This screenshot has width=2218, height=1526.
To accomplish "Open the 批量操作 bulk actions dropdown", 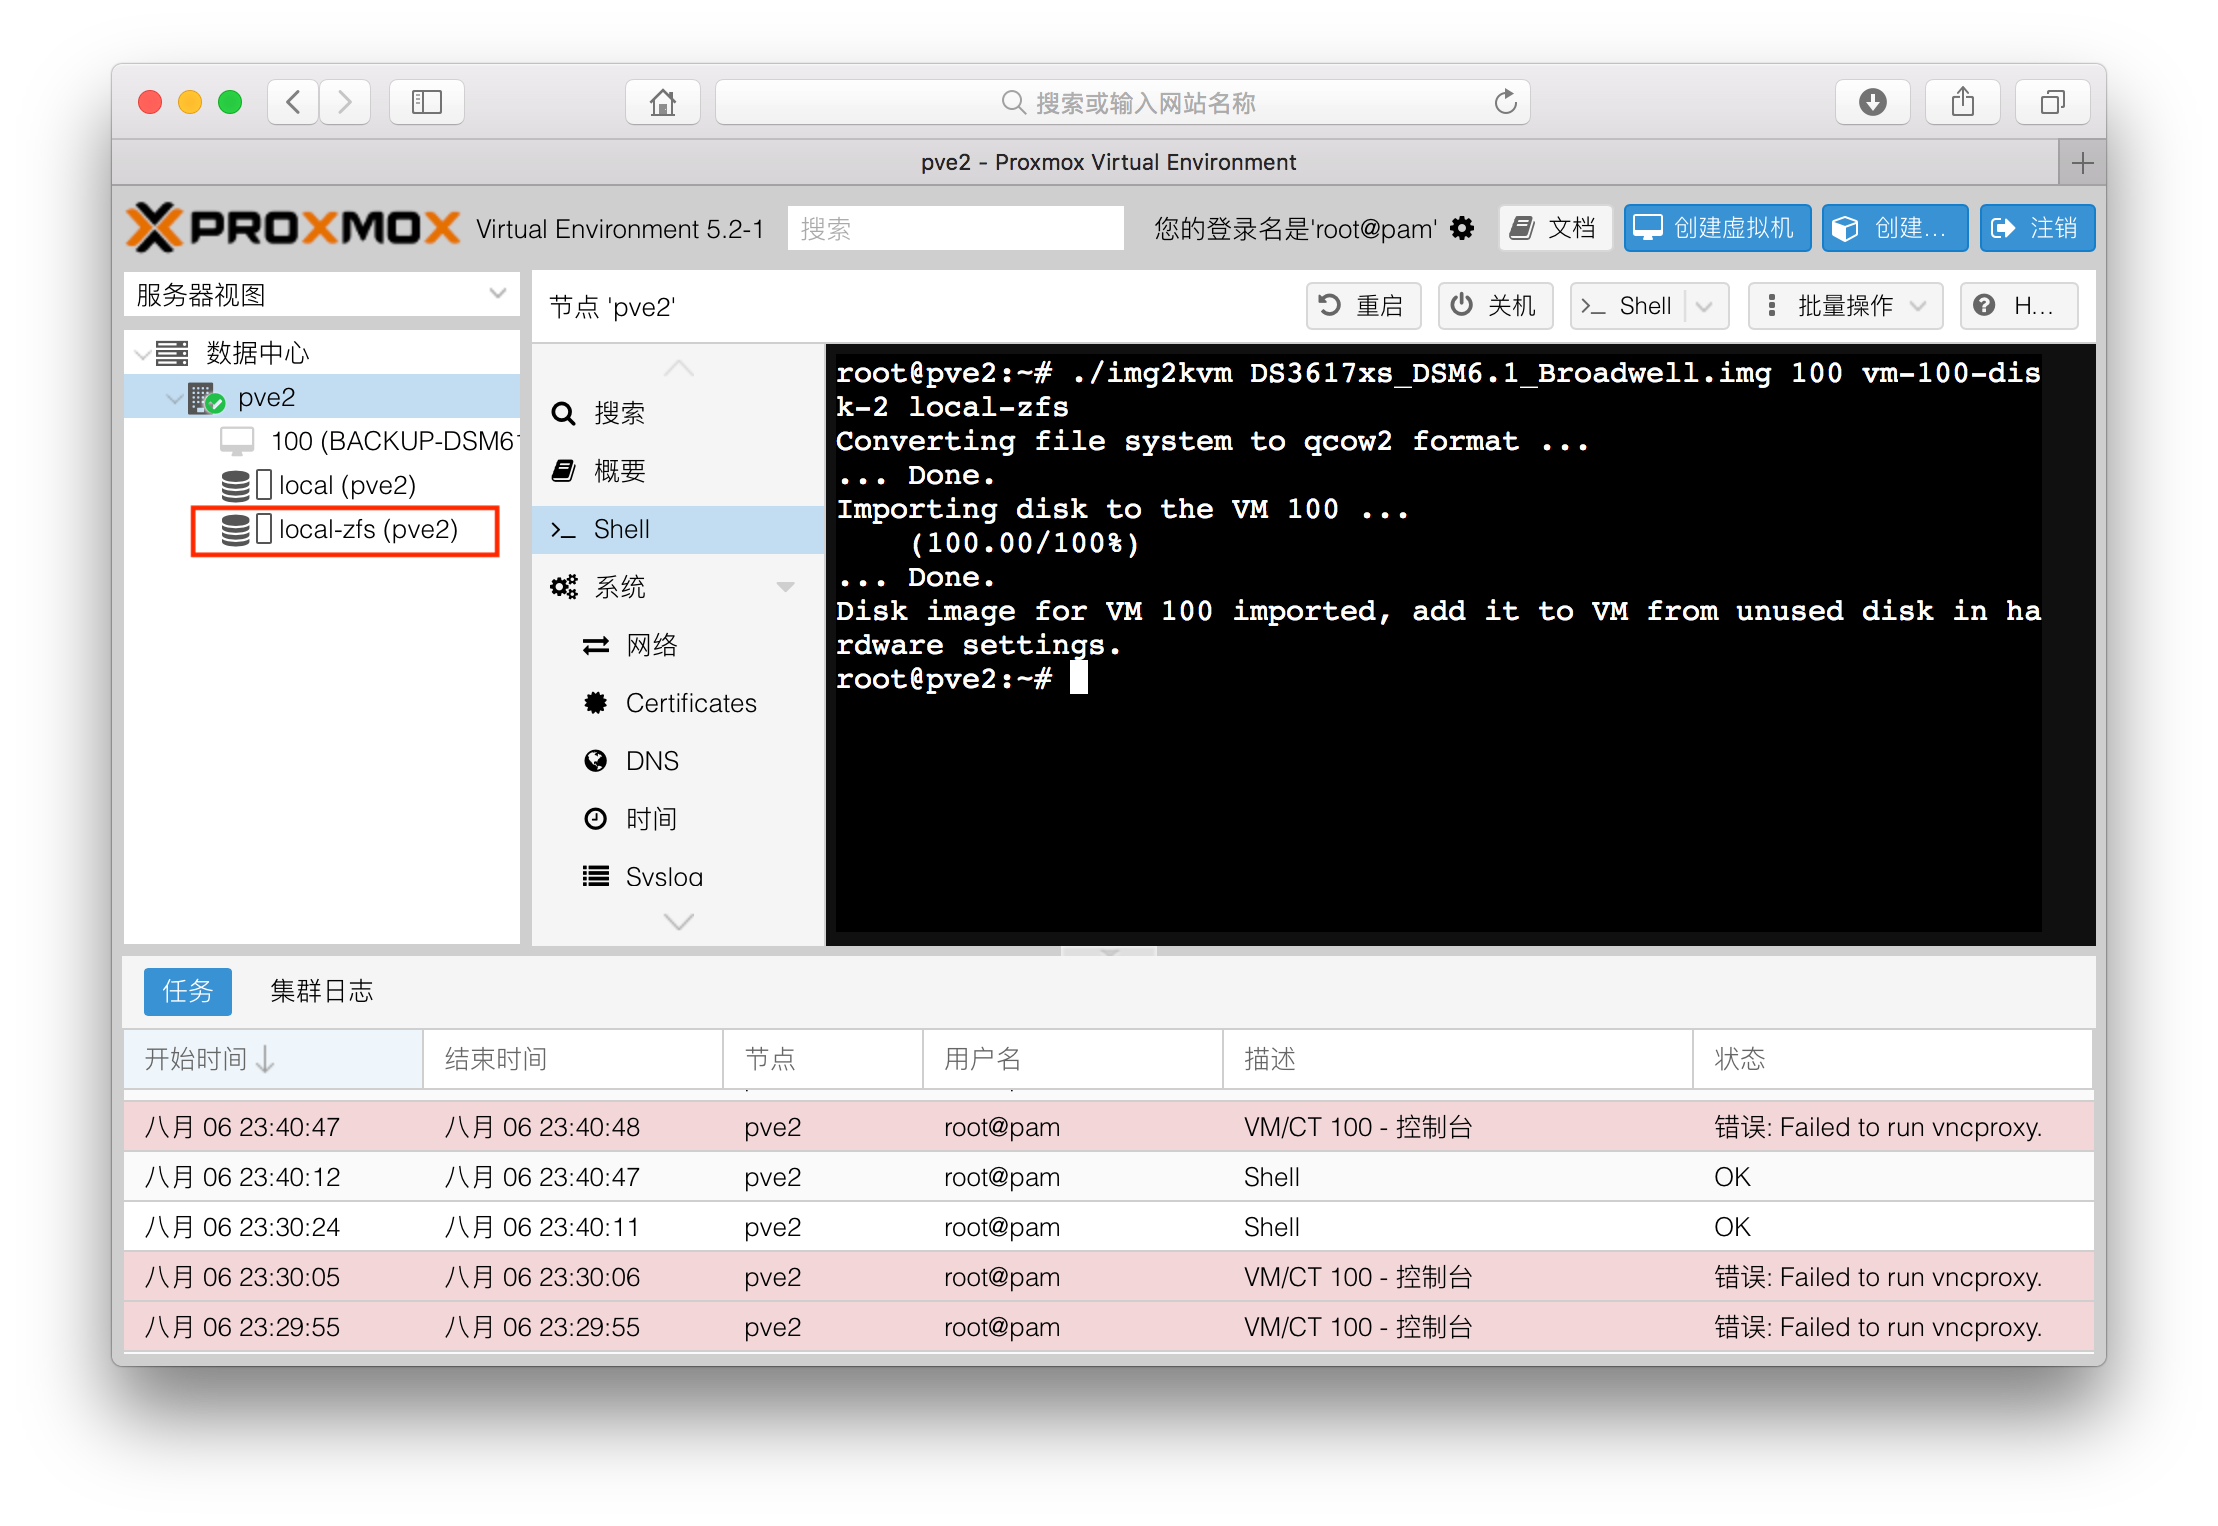I will coord(1845,306).
